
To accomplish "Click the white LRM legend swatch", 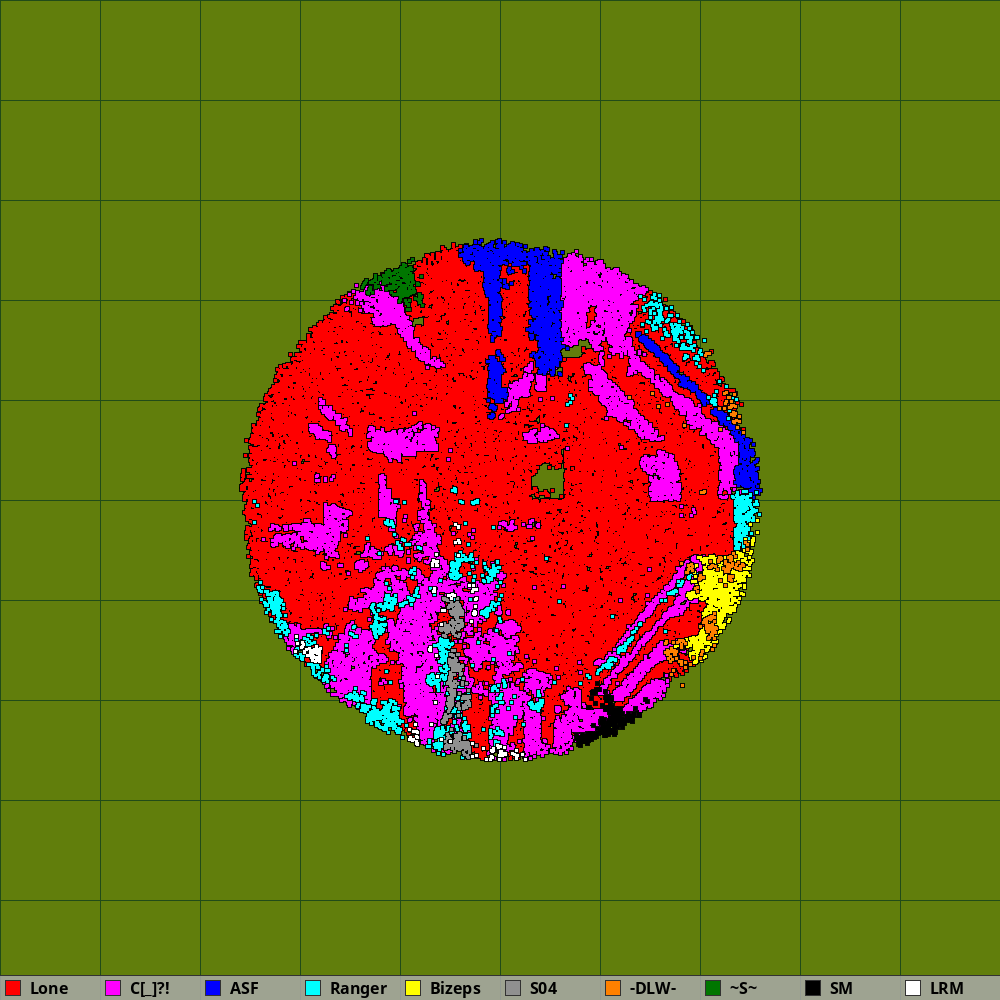I will pyautogui.click(x=913, y=988).
